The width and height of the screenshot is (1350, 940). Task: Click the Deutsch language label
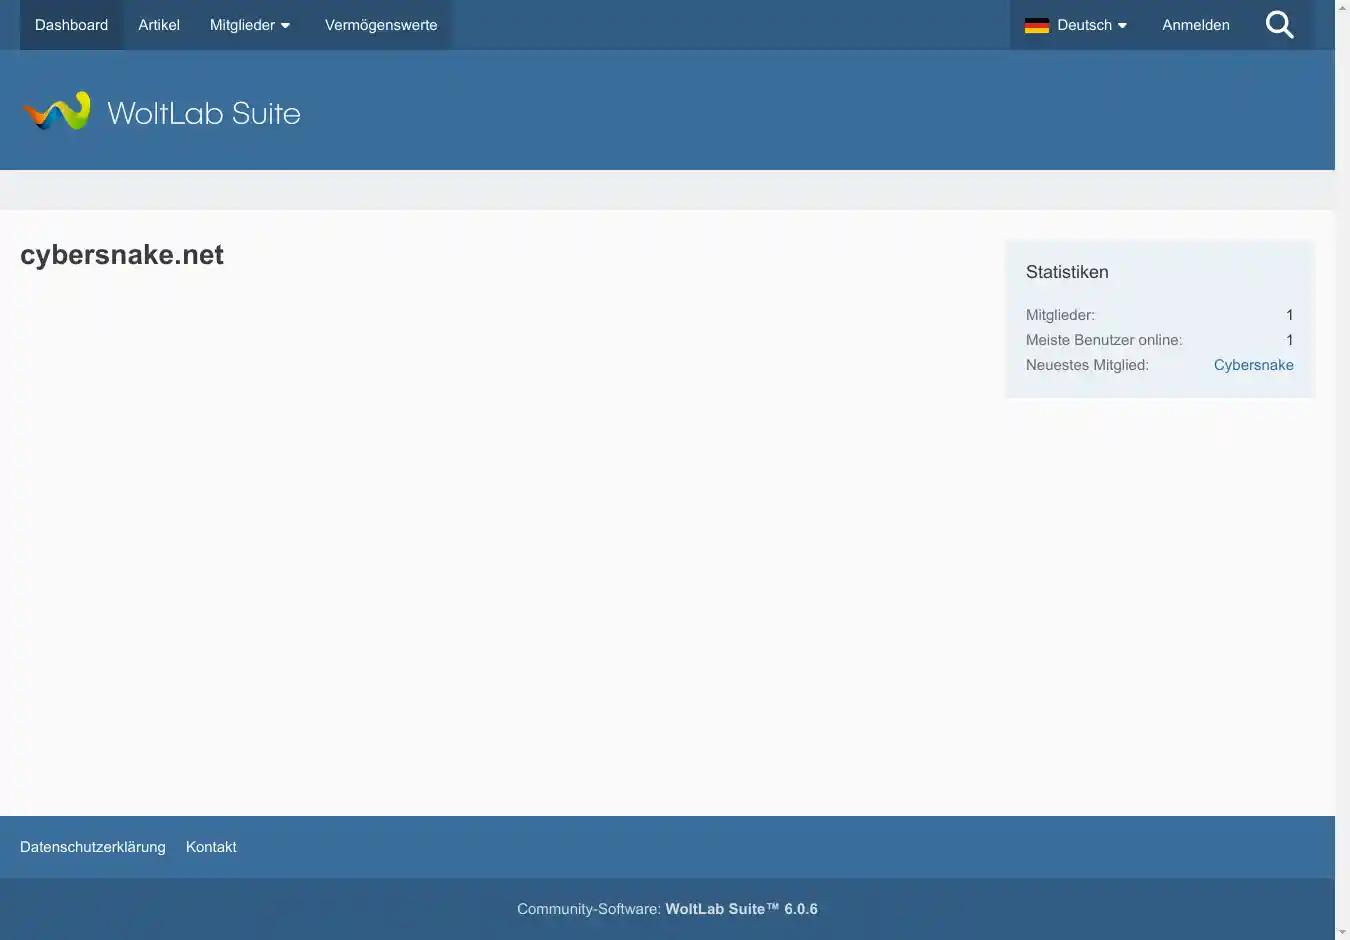[1084, 25]
